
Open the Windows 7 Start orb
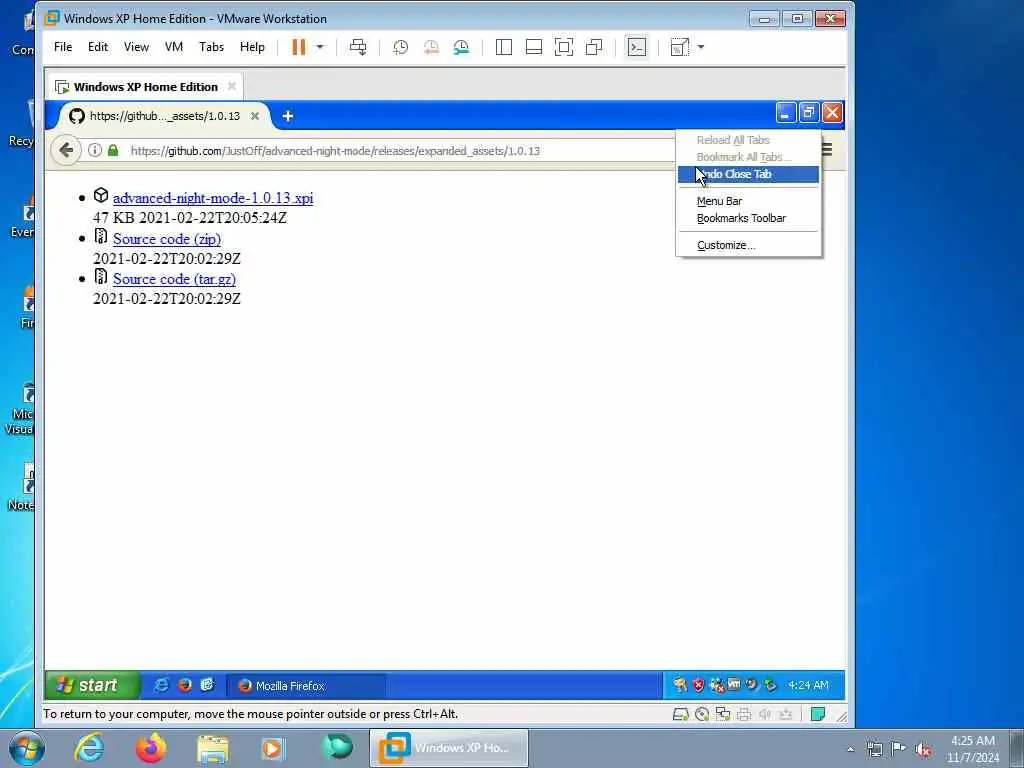point(25,748)
